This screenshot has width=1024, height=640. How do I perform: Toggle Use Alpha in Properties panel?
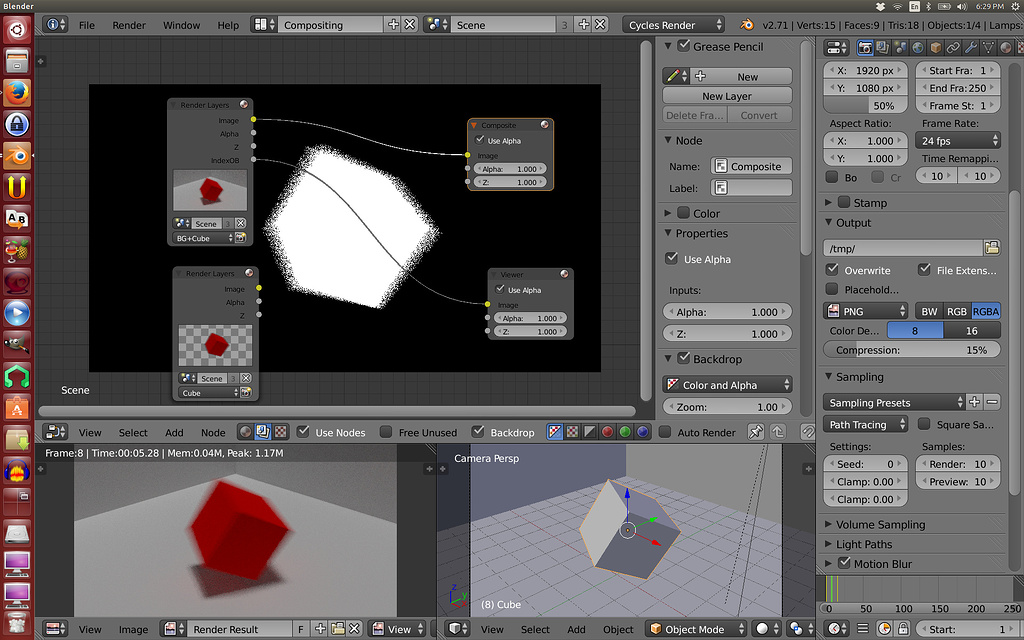click(x=671, y=258)
